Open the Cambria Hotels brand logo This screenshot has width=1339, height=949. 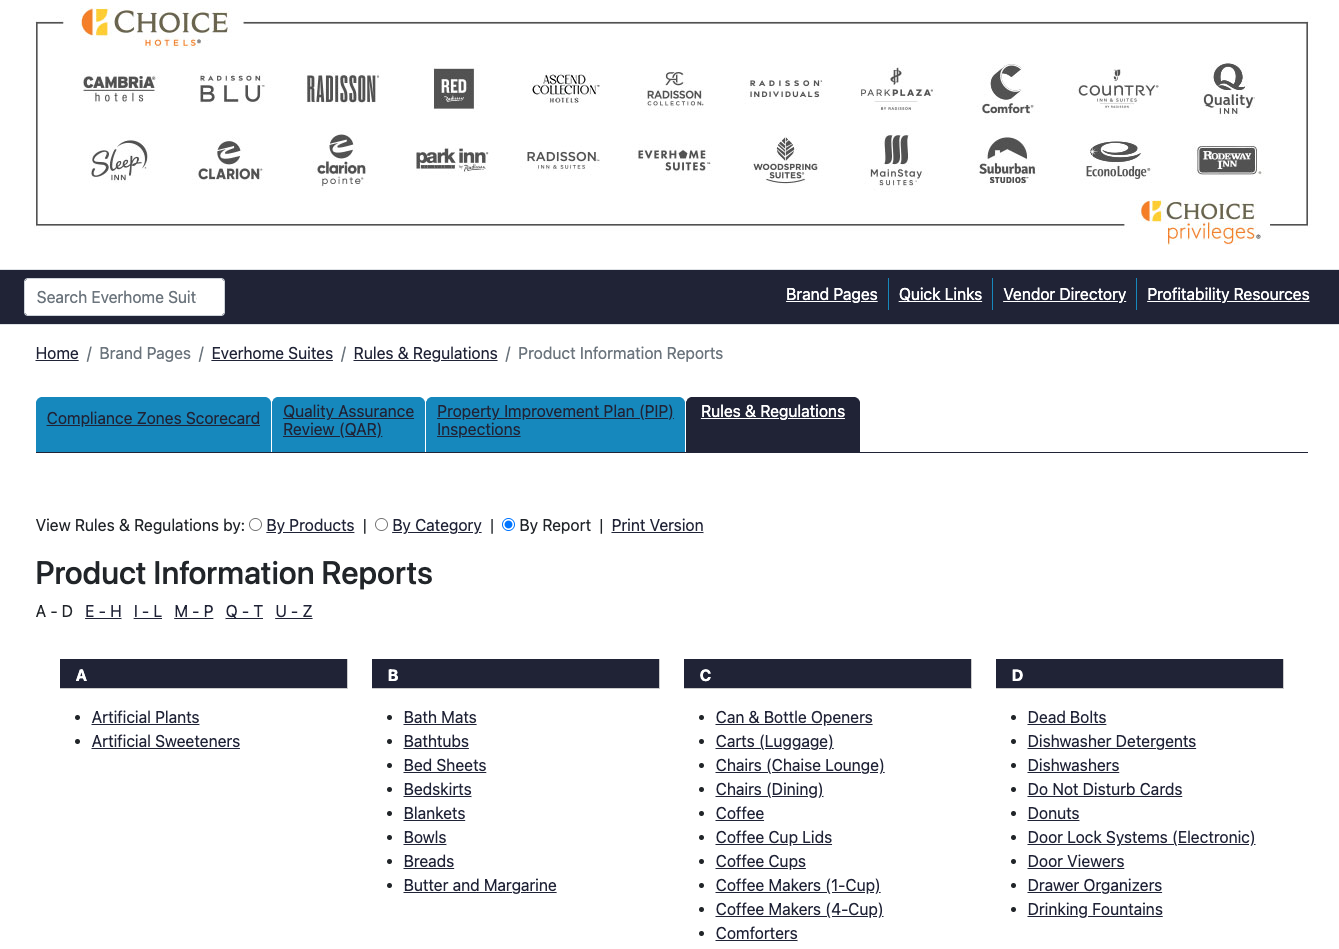119,89
